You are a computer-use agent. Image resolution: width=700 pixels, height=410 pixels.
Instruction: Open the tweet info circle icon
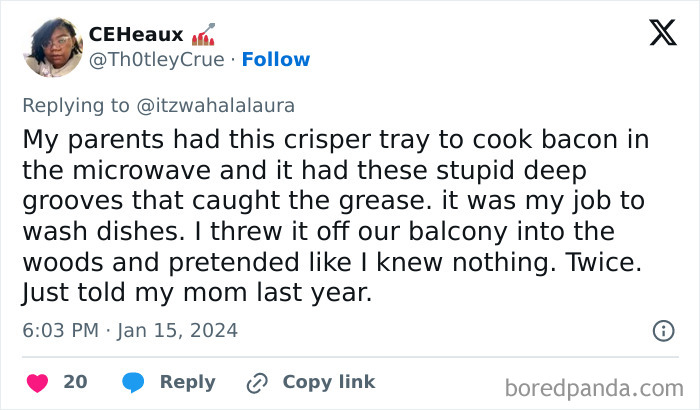[x=662, y=330]
